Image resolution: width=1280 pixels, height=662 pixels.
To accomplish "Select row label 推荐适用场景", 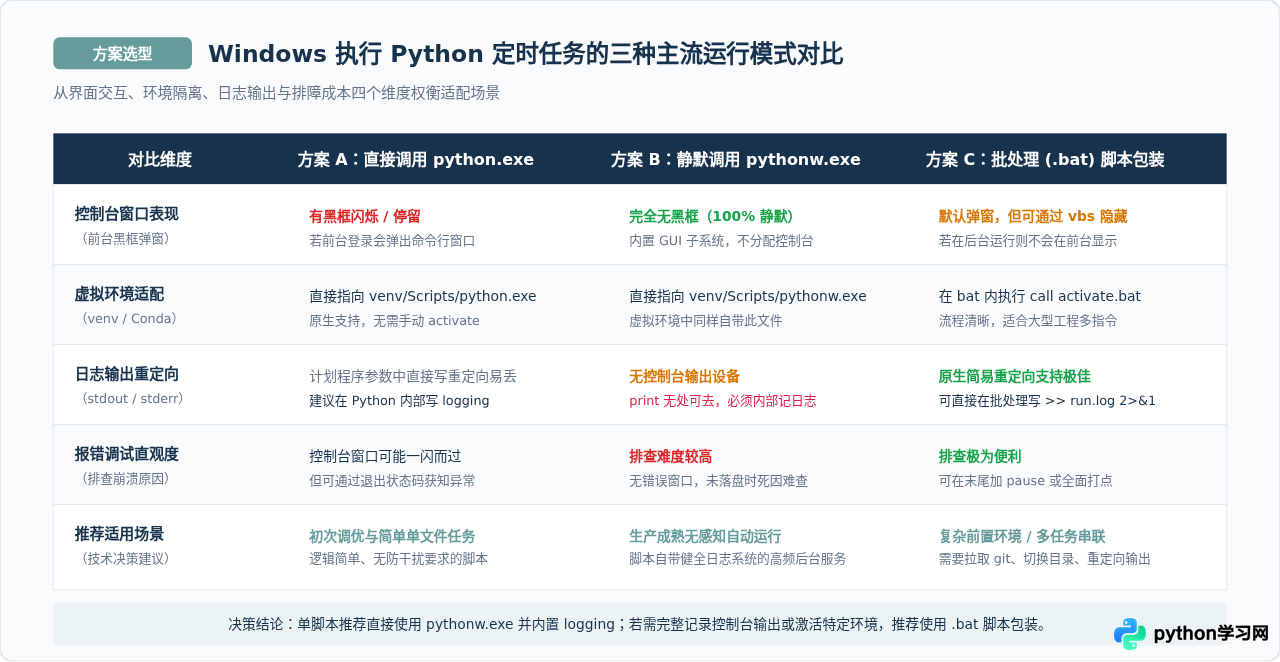I will tap(119, 534).
